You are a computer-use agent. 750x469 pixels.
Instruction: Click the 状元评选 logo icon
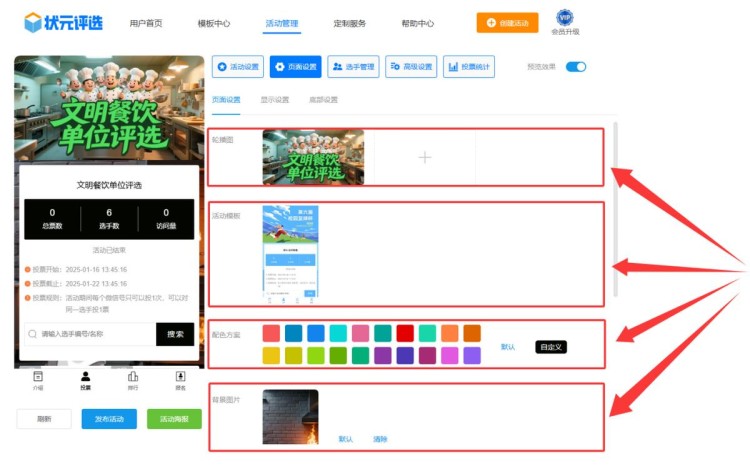pyautogui.click(x=33, y=22)
